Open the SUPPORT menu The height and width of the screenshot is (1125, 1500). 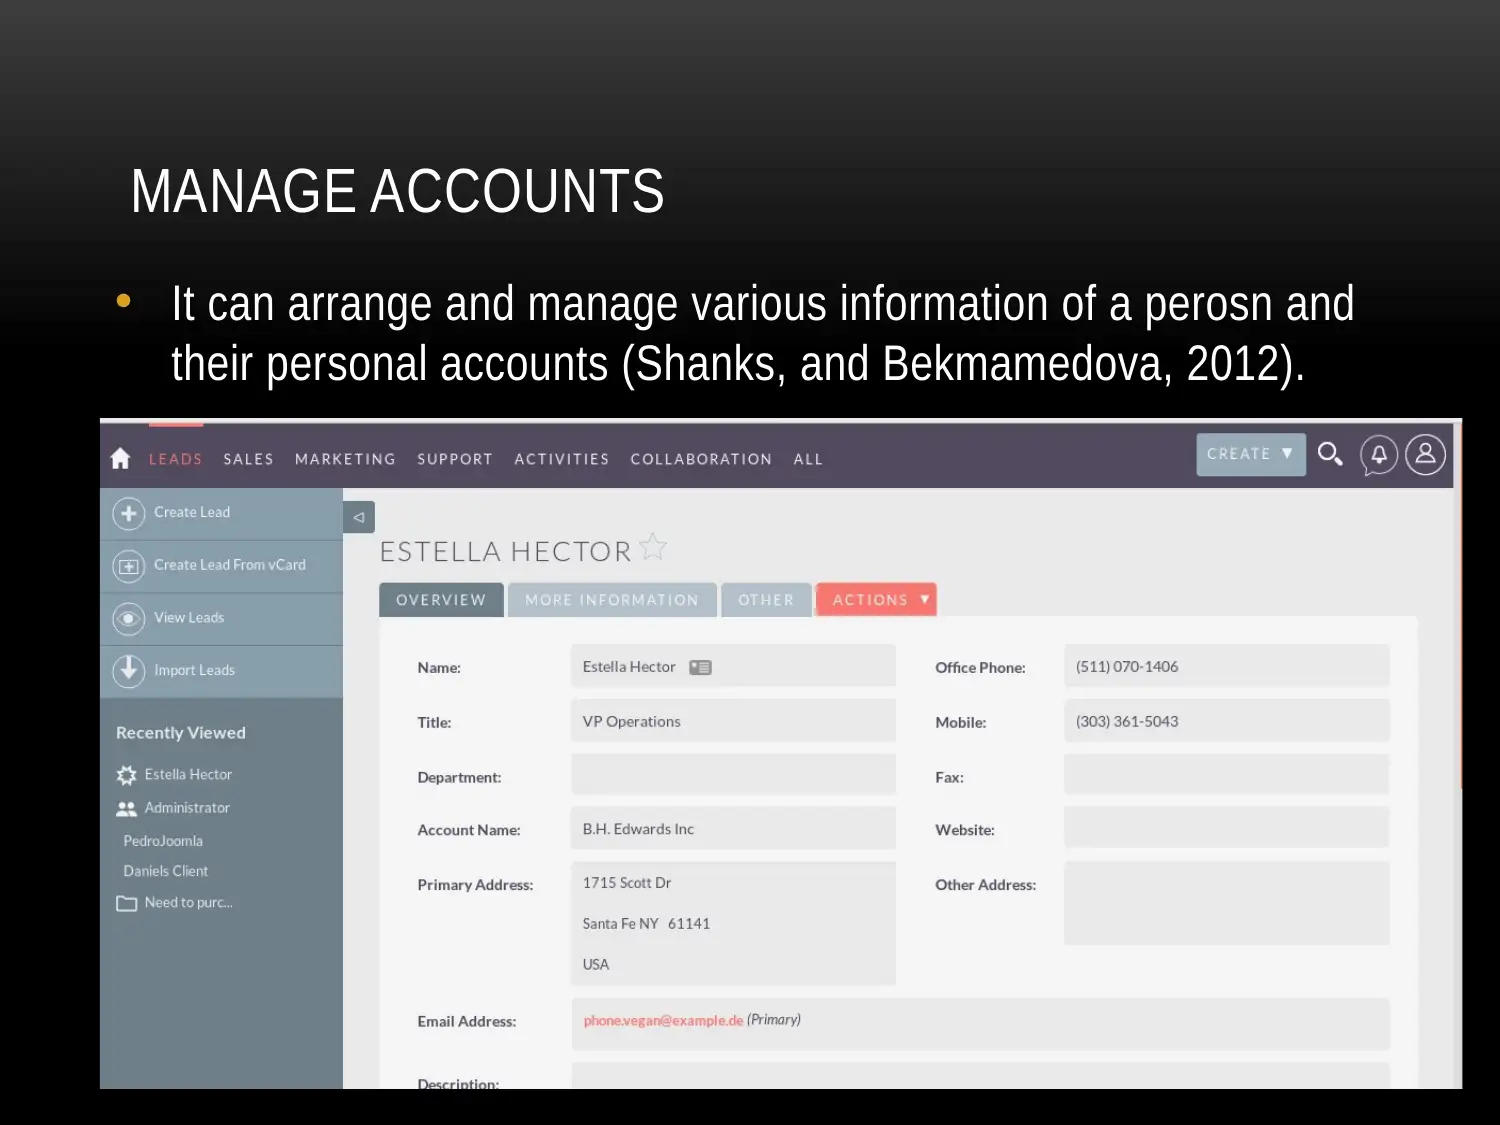click(x=455, y=459)
